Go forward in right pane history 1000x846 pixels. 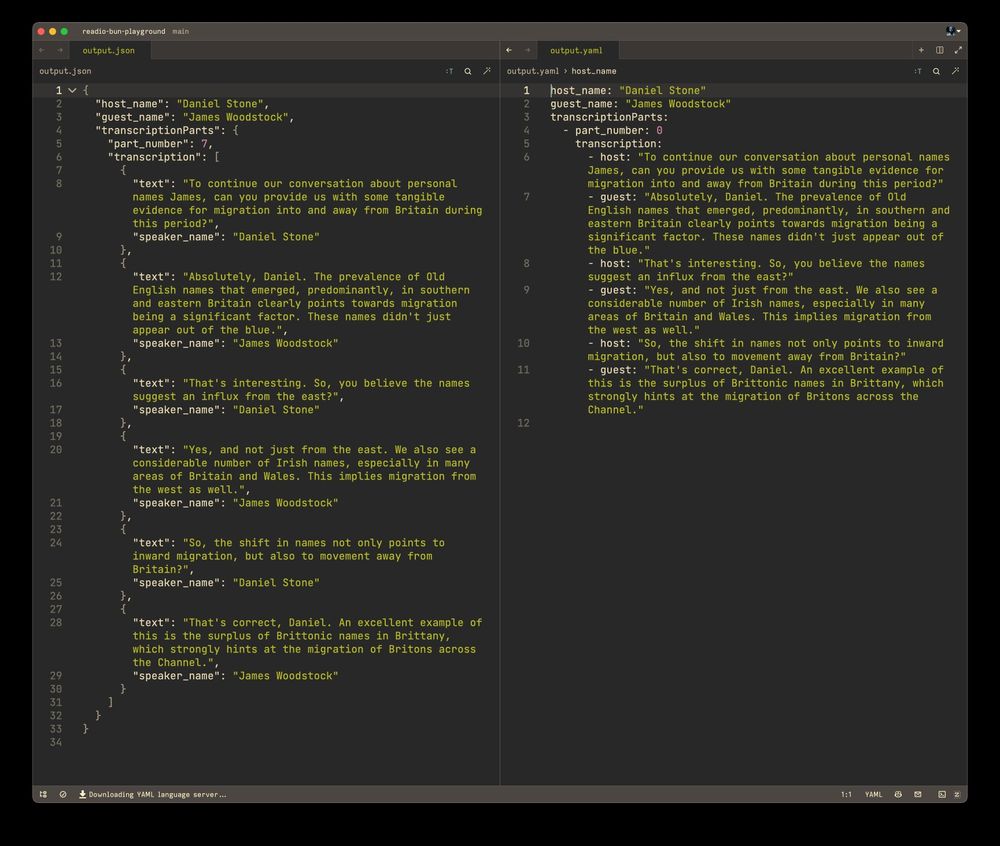527,50
